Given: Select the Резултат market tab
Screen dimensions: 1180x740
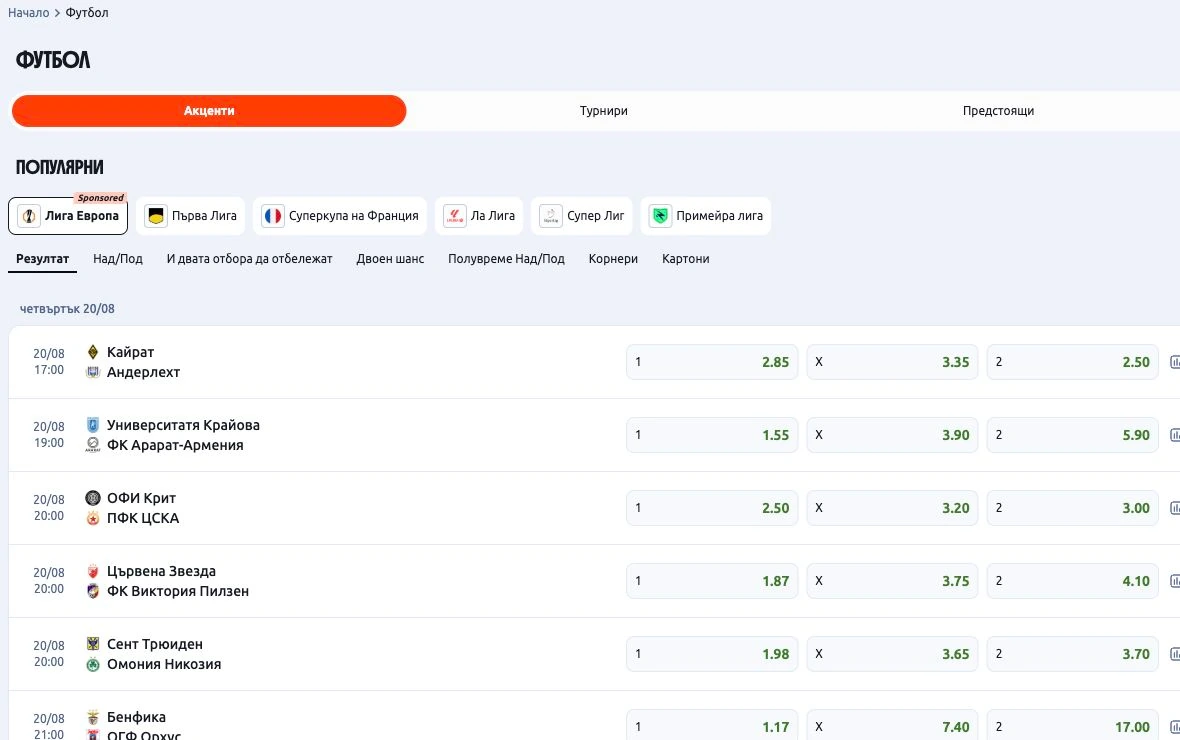Looking at the screenshot, I should pos(42,259).
